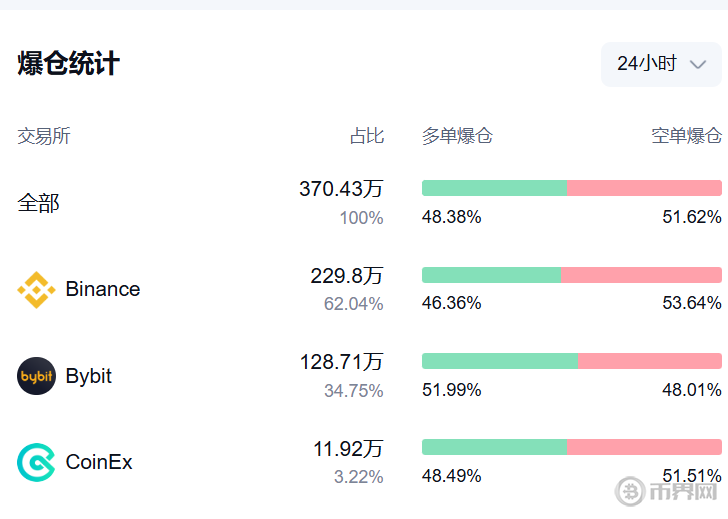The image size is (728, 519).
Task: Select the Bybit exchange name
Action: [88, 376]
